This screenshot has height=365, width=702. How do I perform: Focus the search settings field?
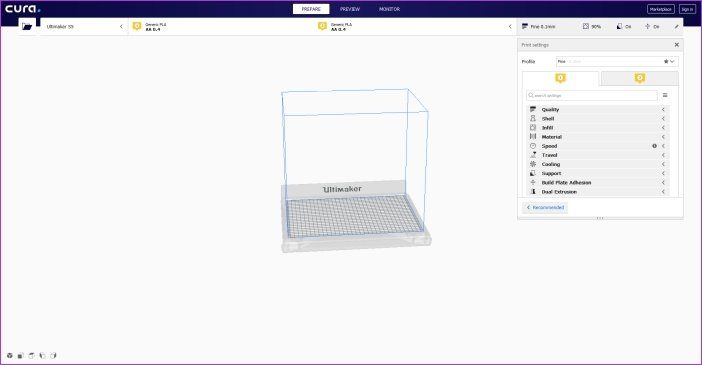pyautogui.click(x=592, y=95)
